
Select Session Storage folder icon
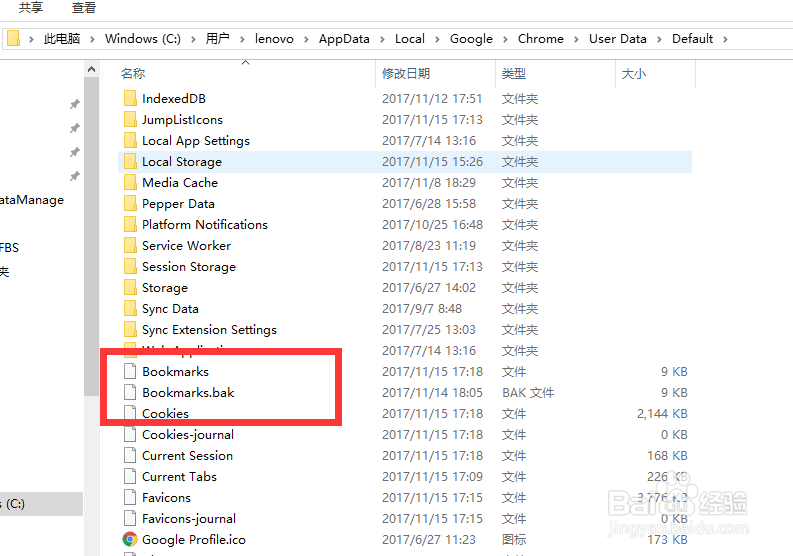[130, 266]
